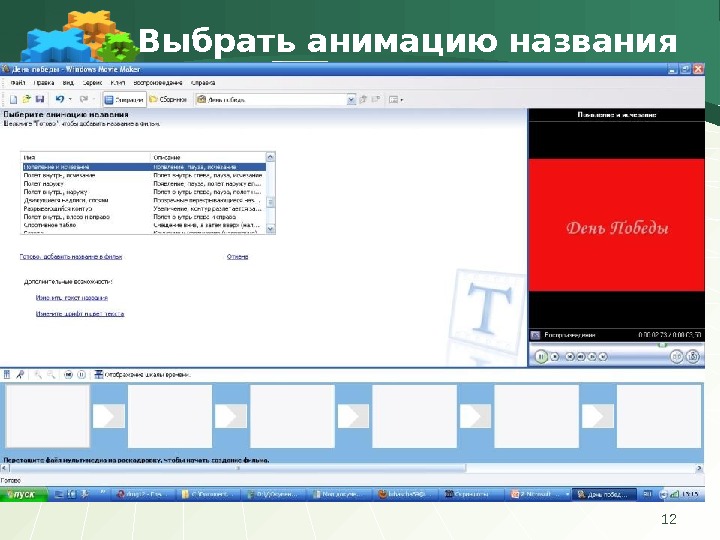This screenshot has width=720, height=540.
Task: Click Изменить шрифт и цвет текста link
Action: point(80,314)
